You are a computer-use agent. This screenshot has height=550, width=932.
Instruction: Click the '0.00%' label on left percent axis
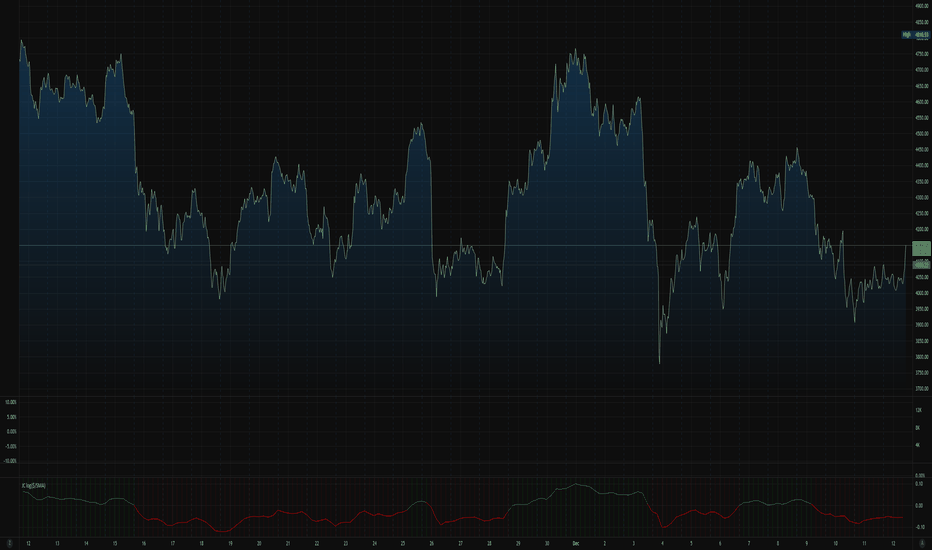11,432
